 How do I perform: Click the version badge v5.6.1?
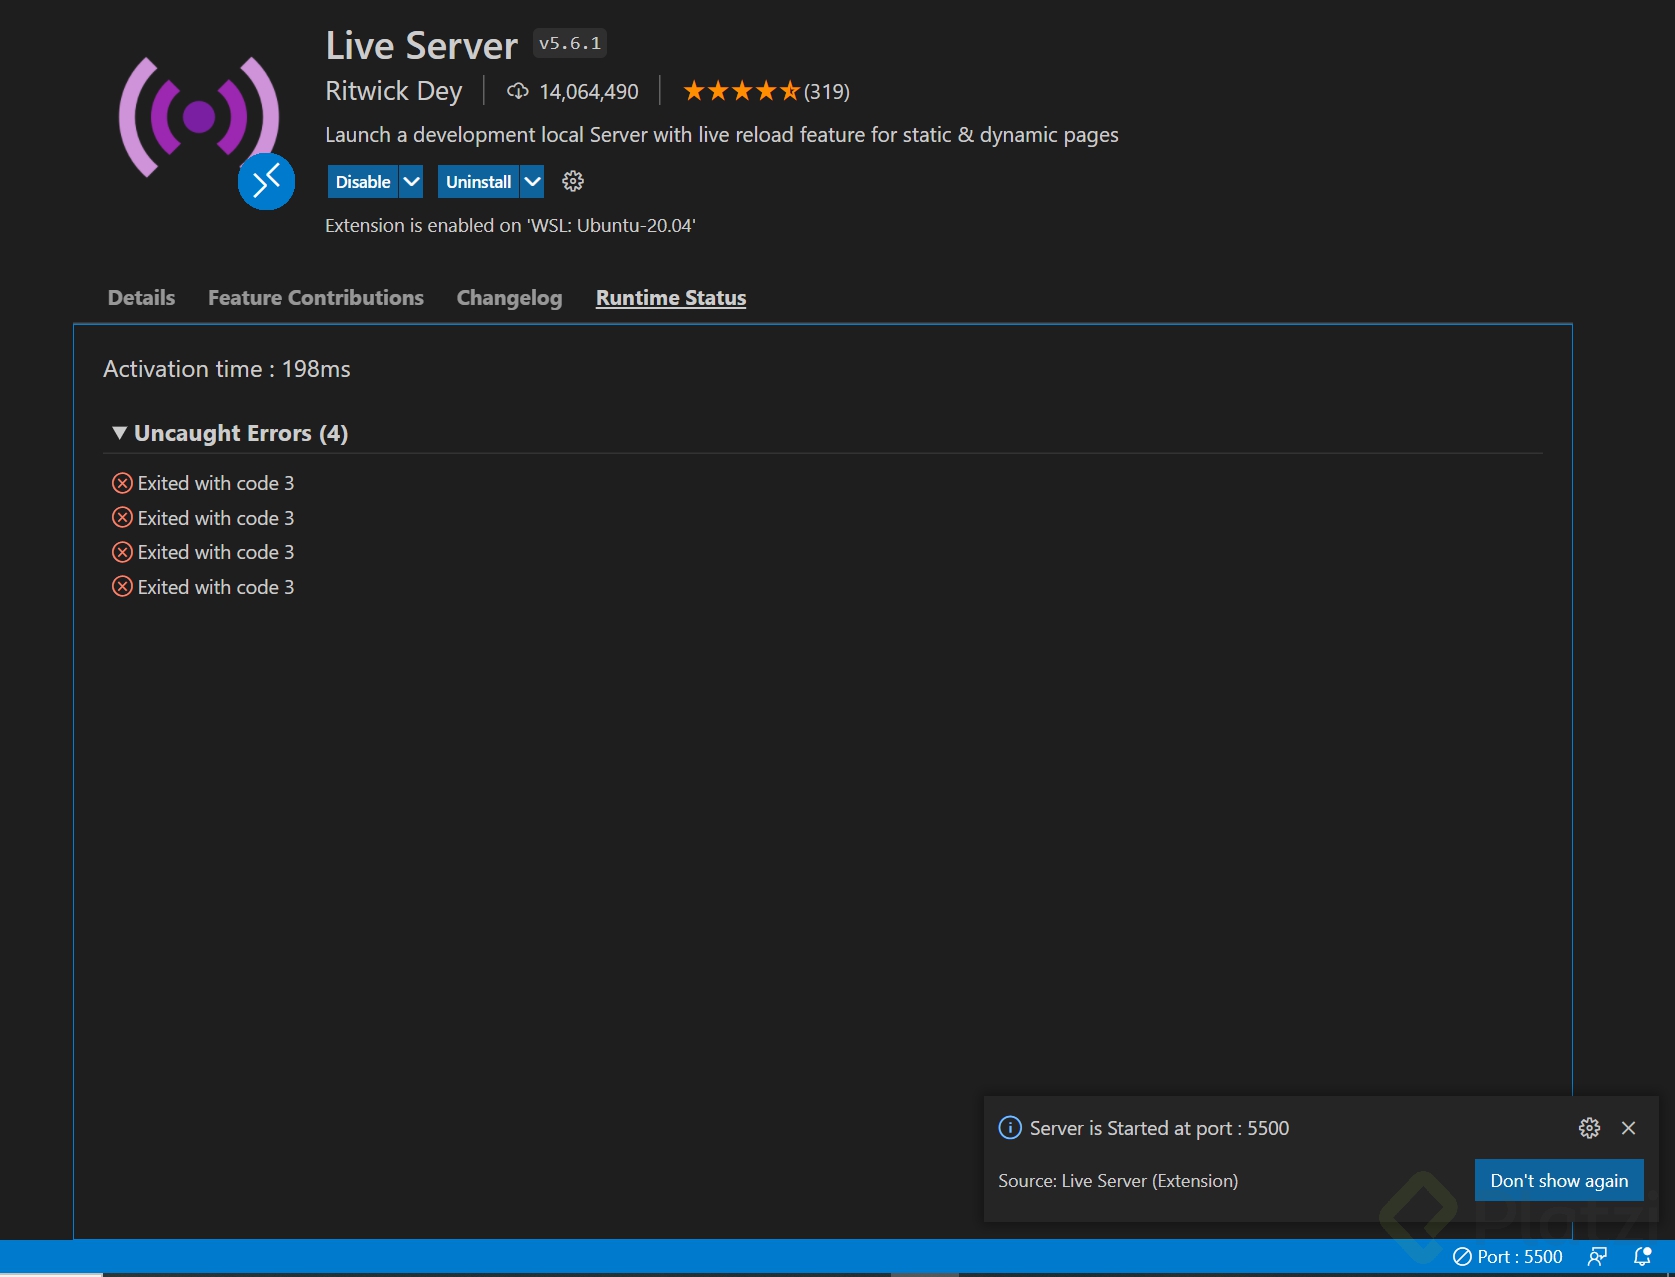click(x=570, y=43)
